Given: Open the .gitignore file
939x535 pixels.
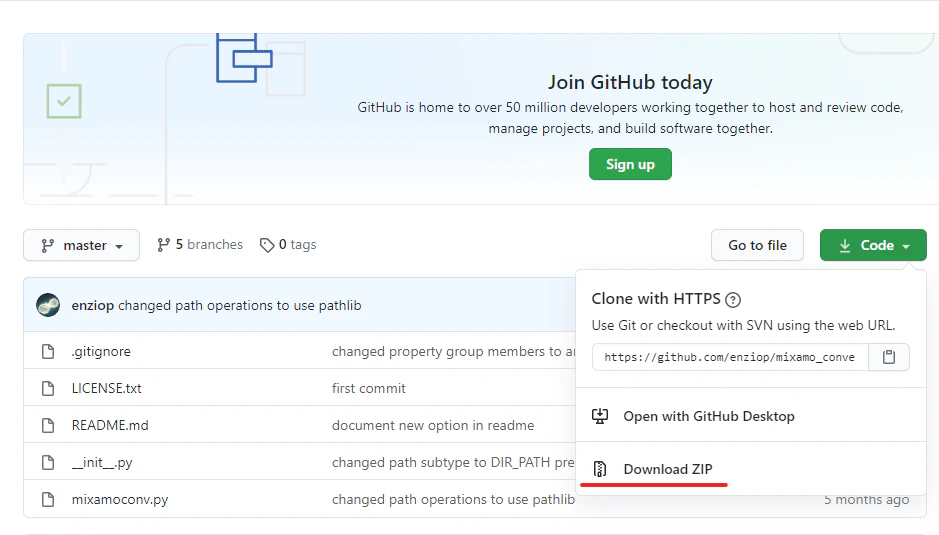Looking at the screenshot, I should point(101,352).
